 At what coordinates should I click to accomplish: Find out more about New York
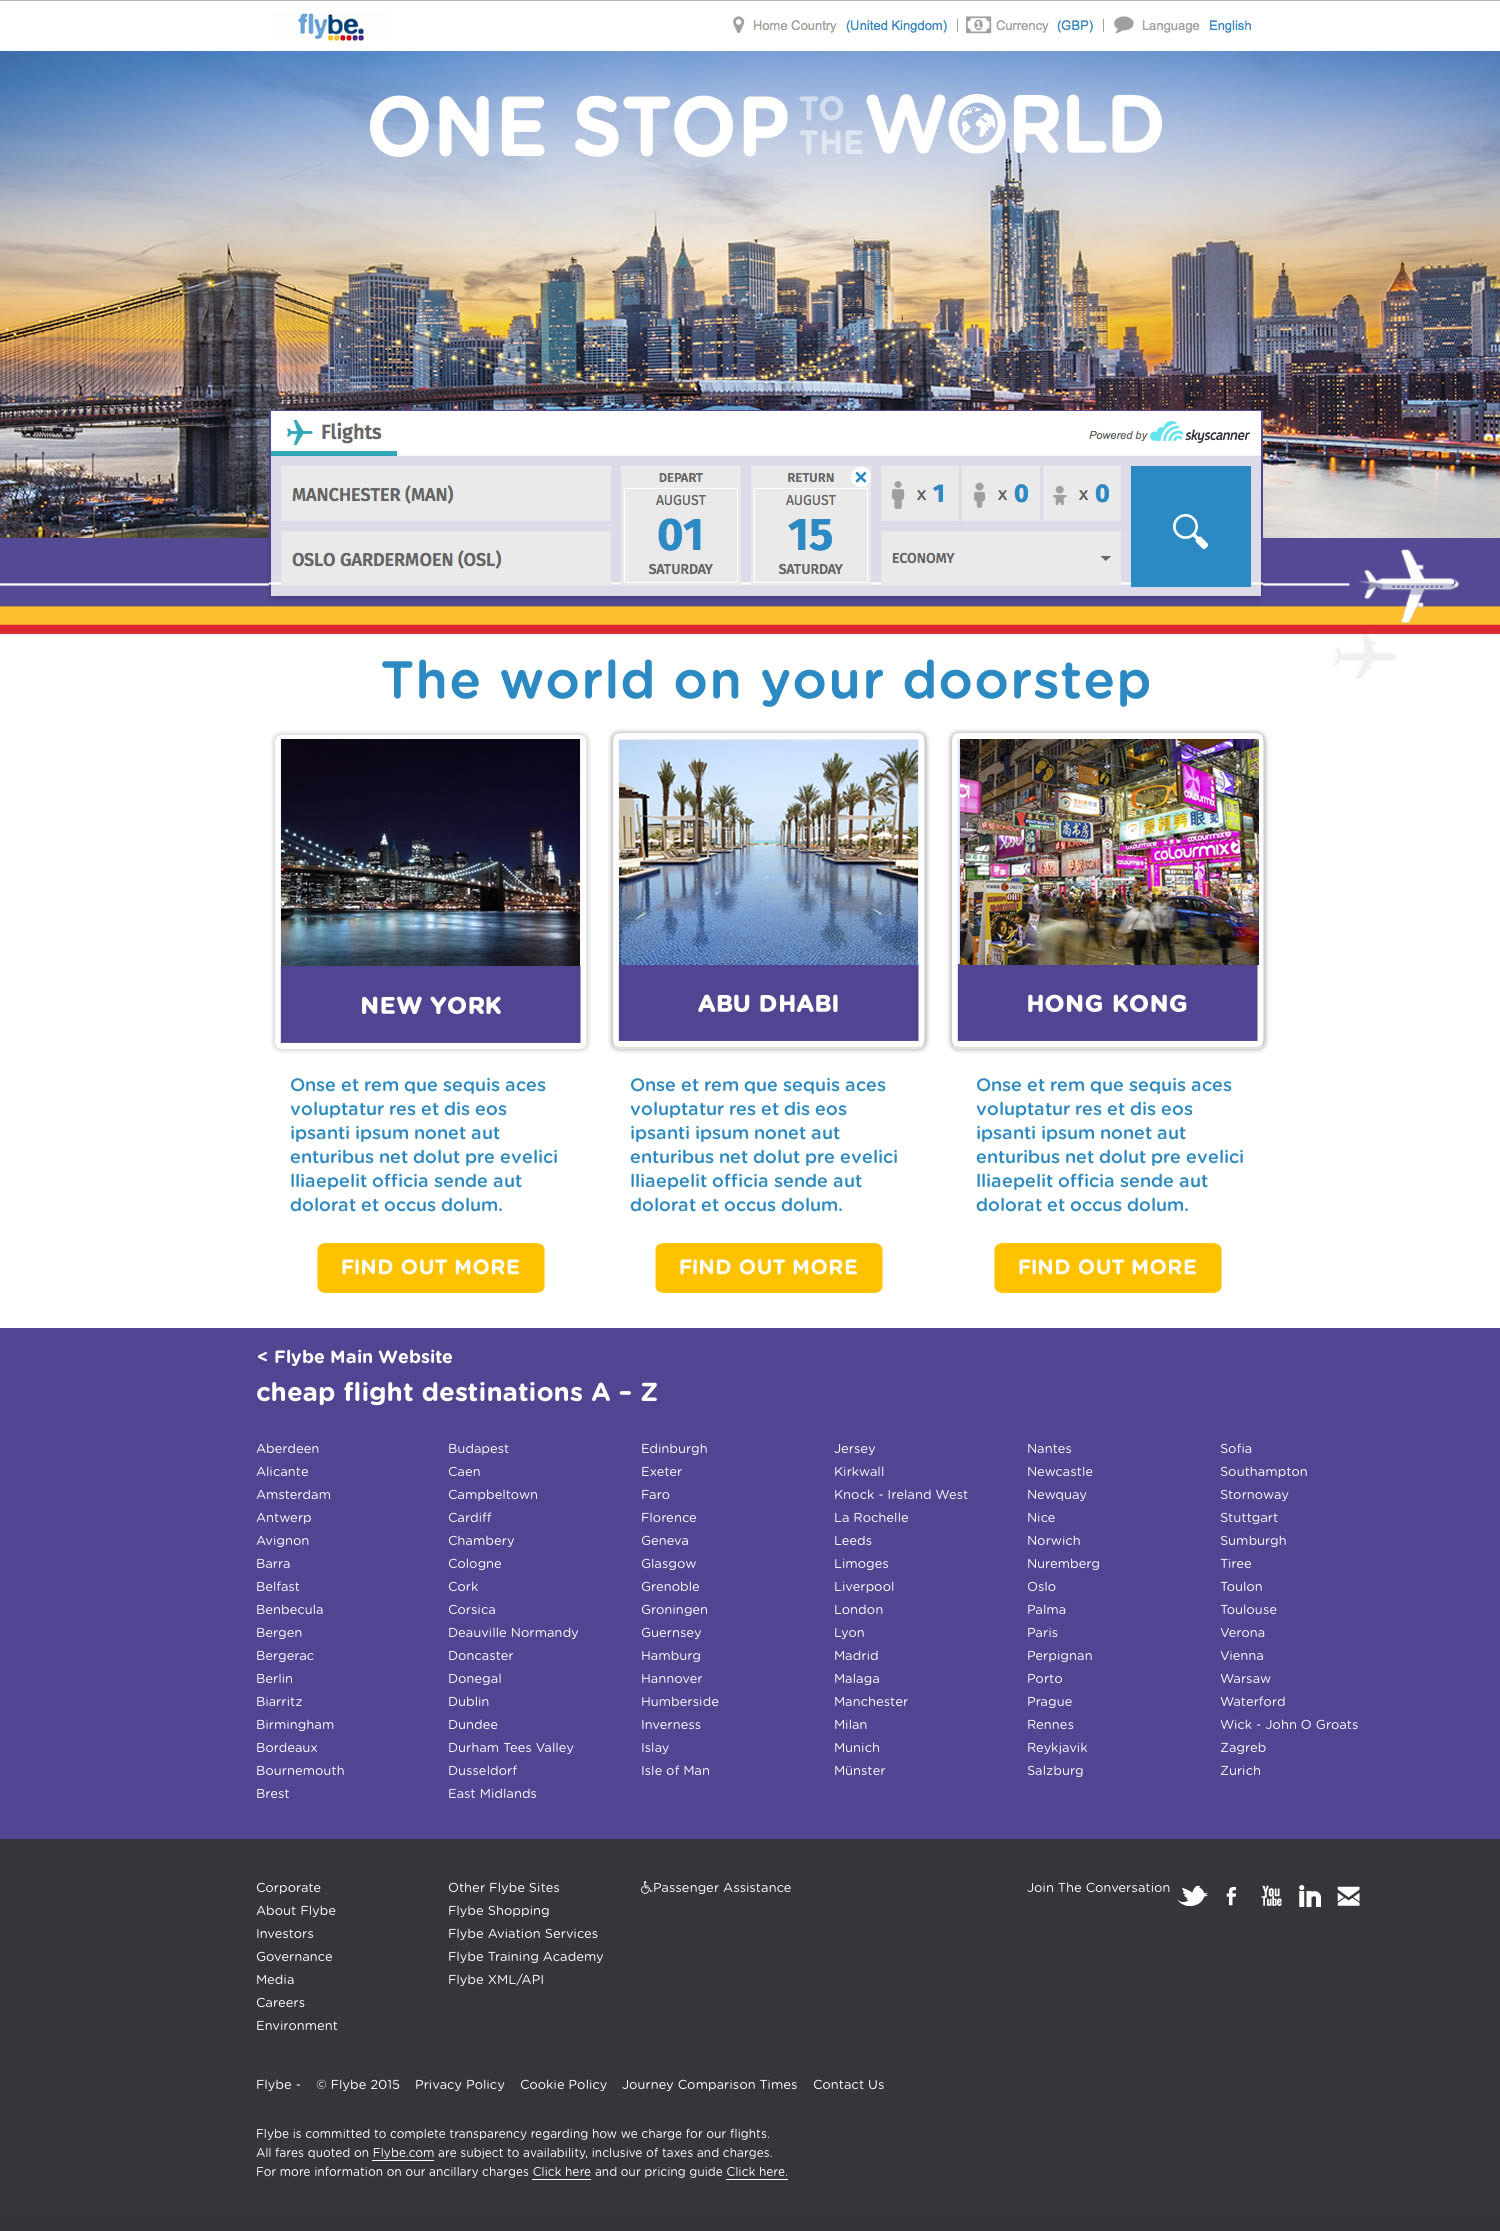[x=430, y=1267]
